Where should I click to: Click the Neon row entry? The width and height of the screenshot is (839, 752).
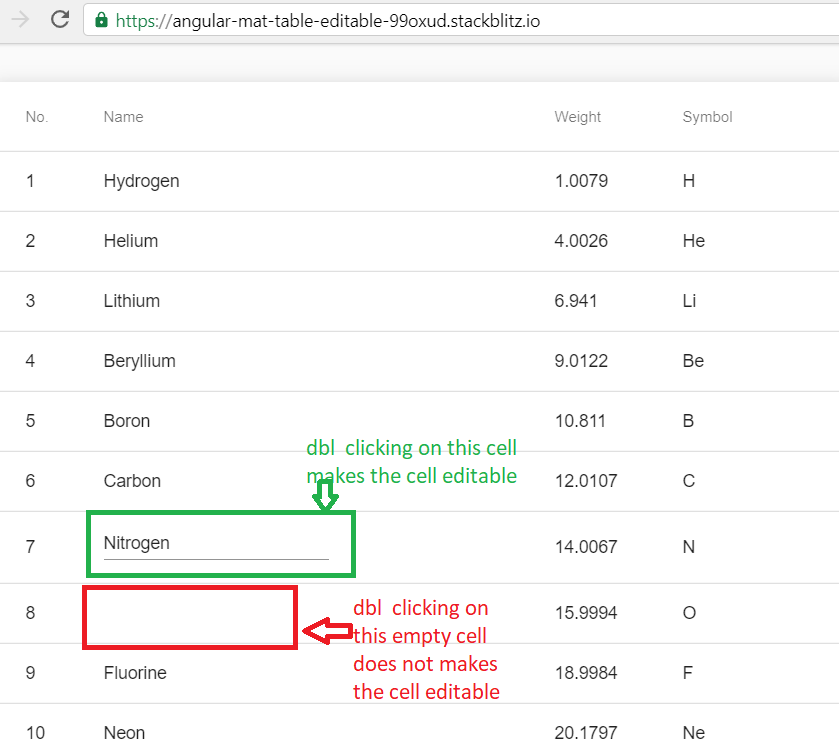tap(124, 733)
